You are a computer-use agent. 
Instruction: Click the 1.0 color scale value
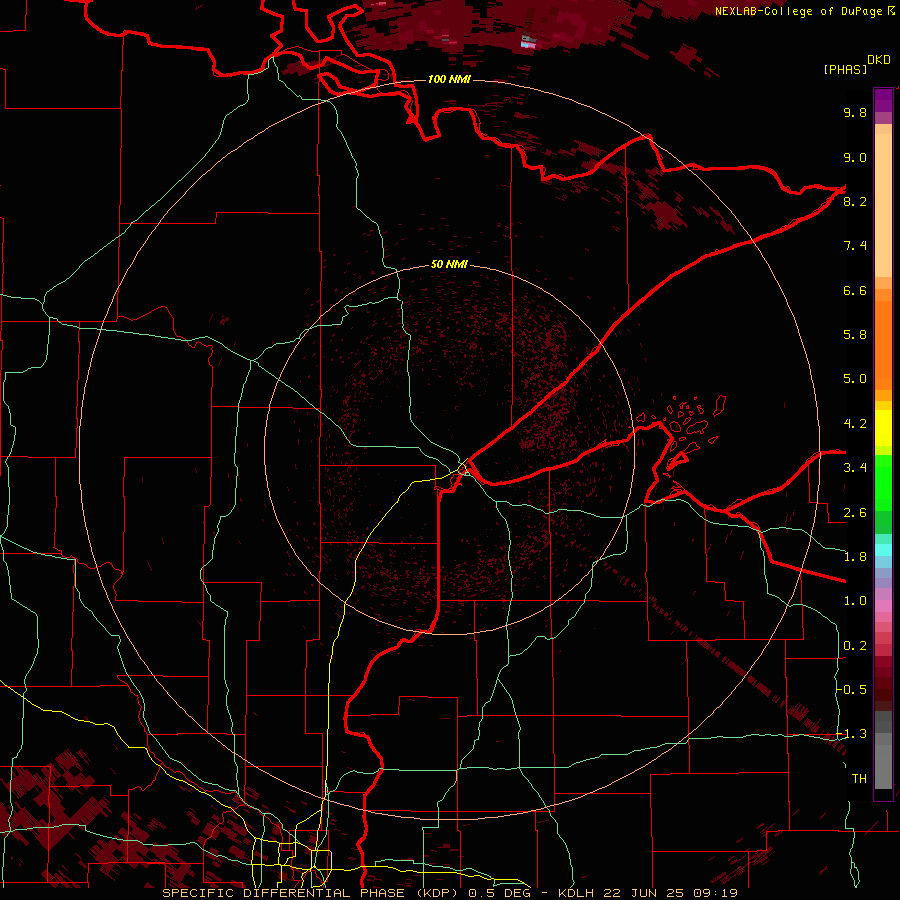[x=855, y=601]
